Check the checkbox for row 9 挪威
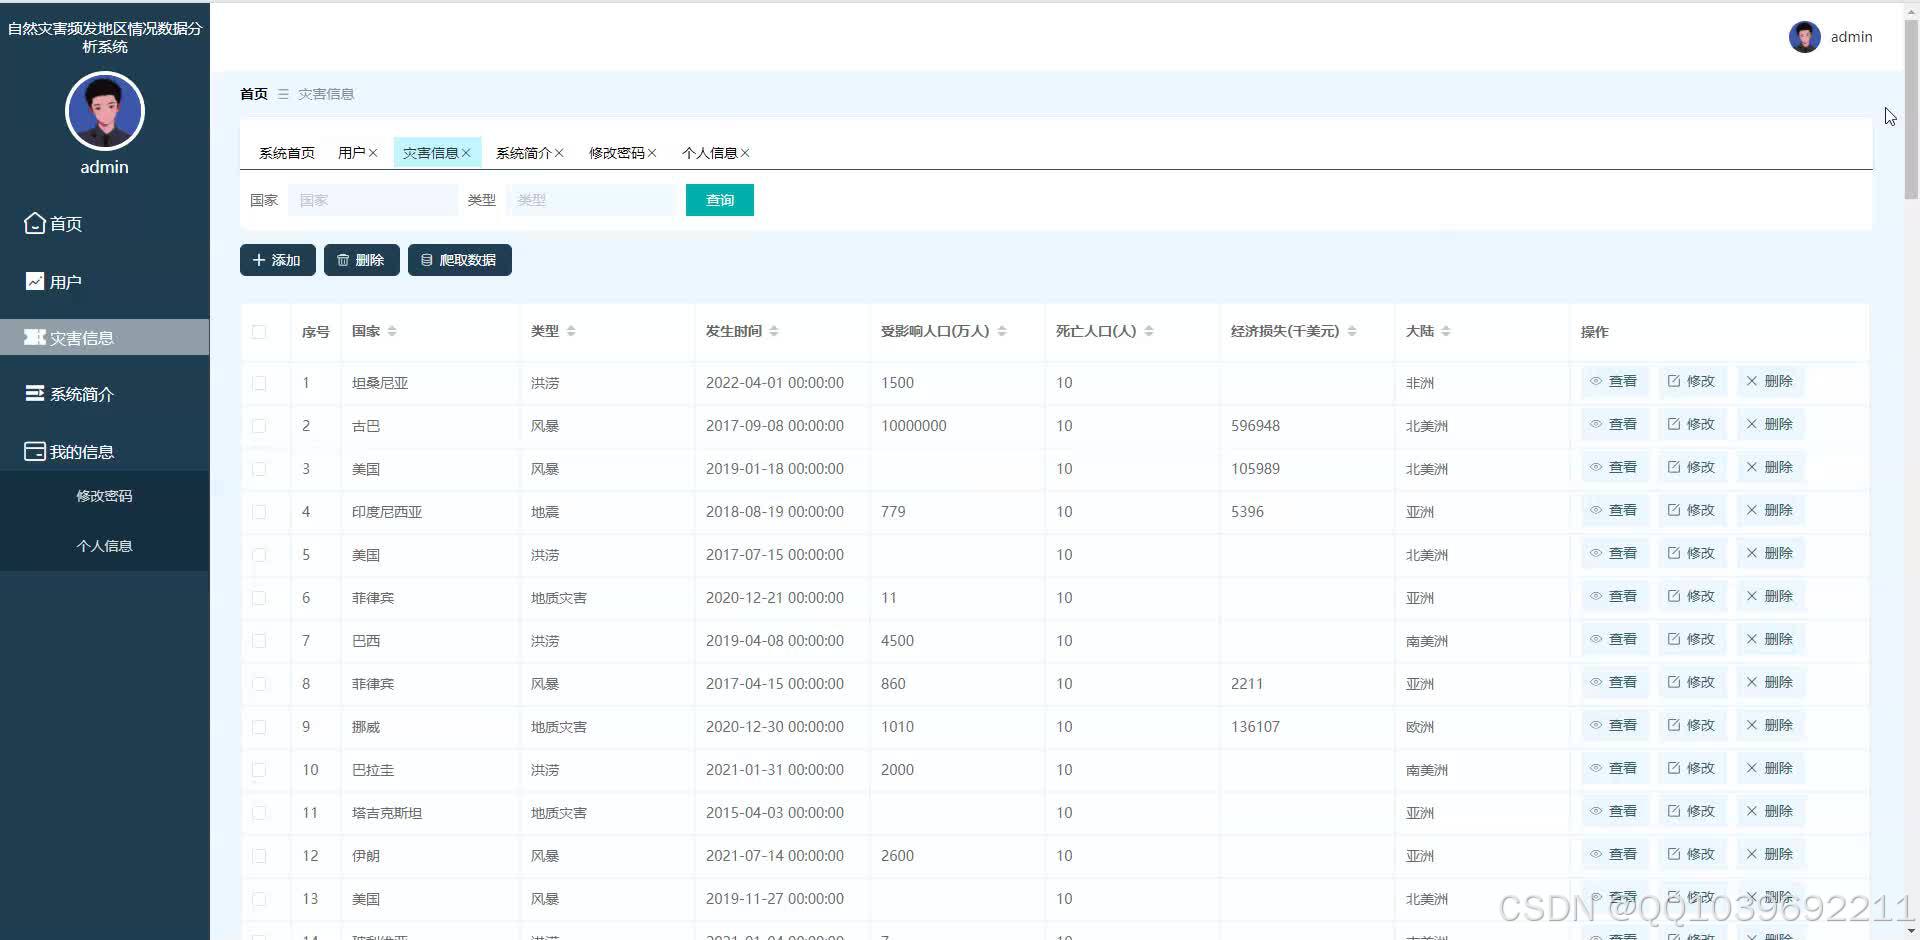The image size is (1920, 940). pos(259,727)
